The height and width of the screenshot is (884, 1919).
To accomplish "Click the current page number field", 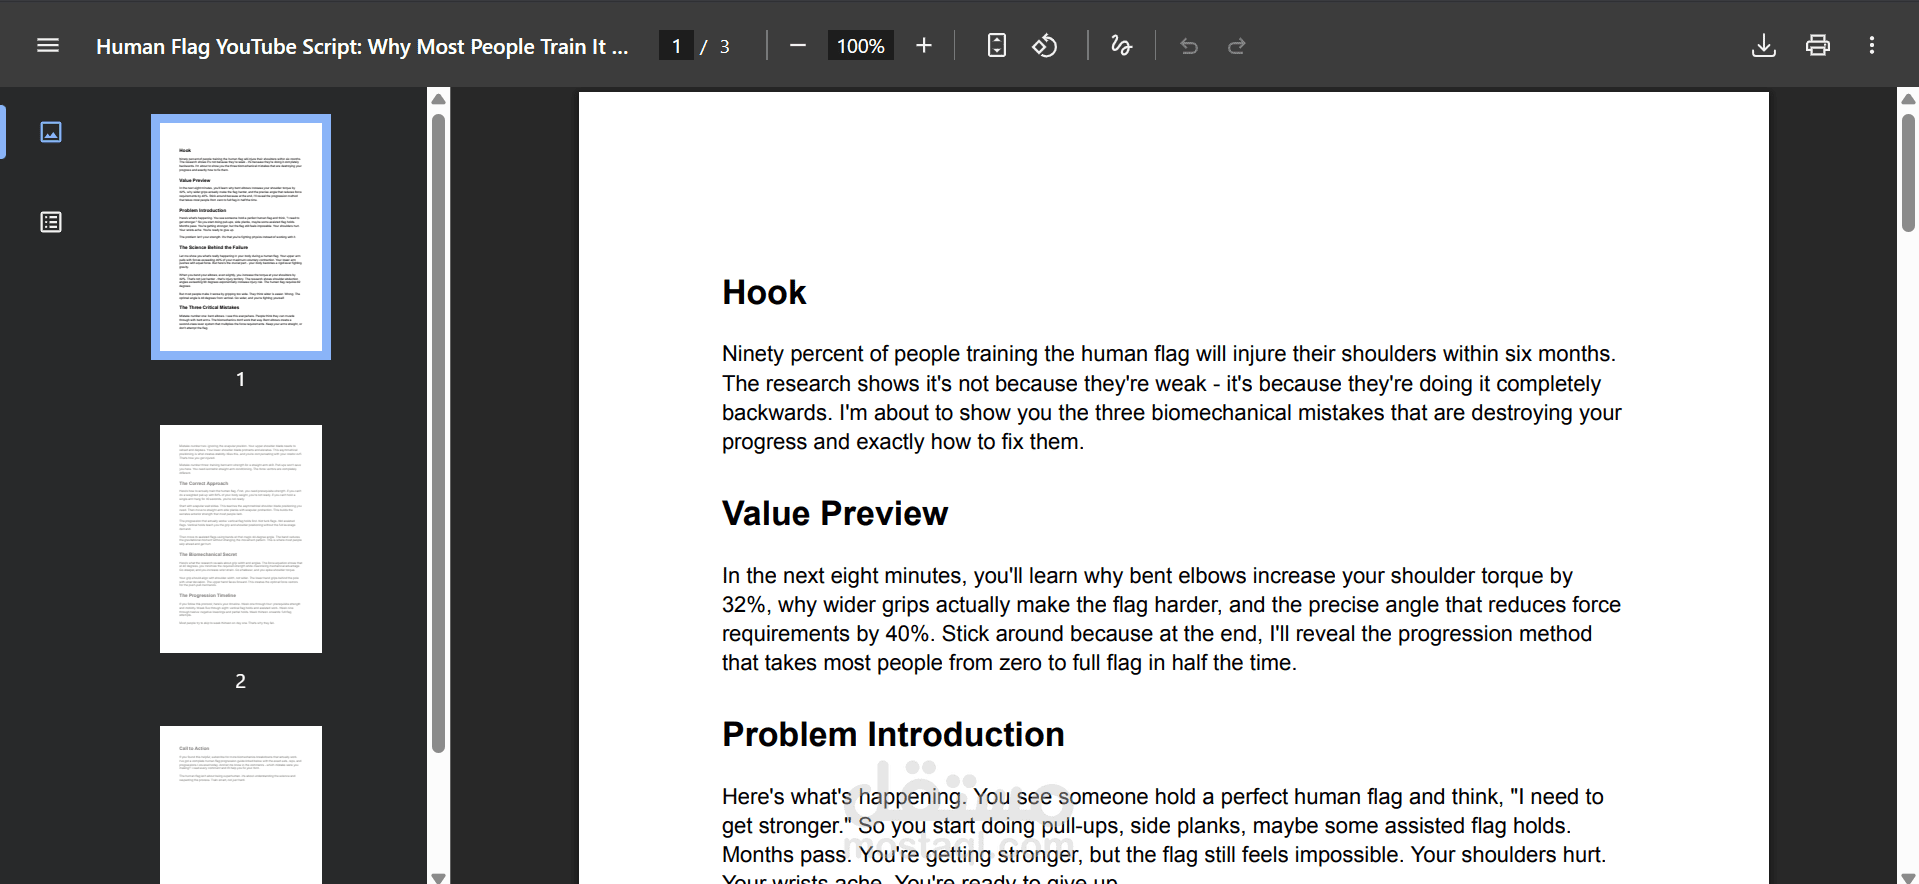I will coord(677,46).
